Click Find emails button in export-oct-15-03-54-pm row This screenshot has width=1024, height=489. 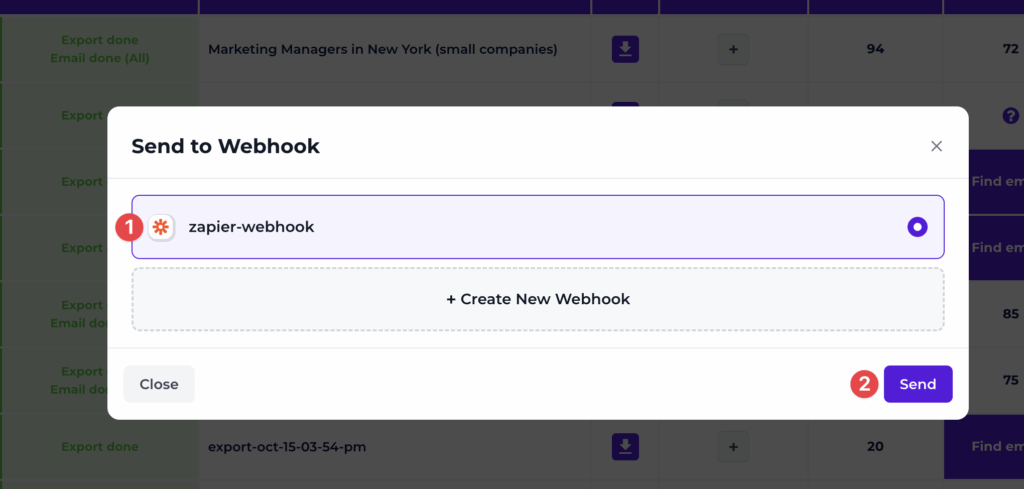click(984, 447)
